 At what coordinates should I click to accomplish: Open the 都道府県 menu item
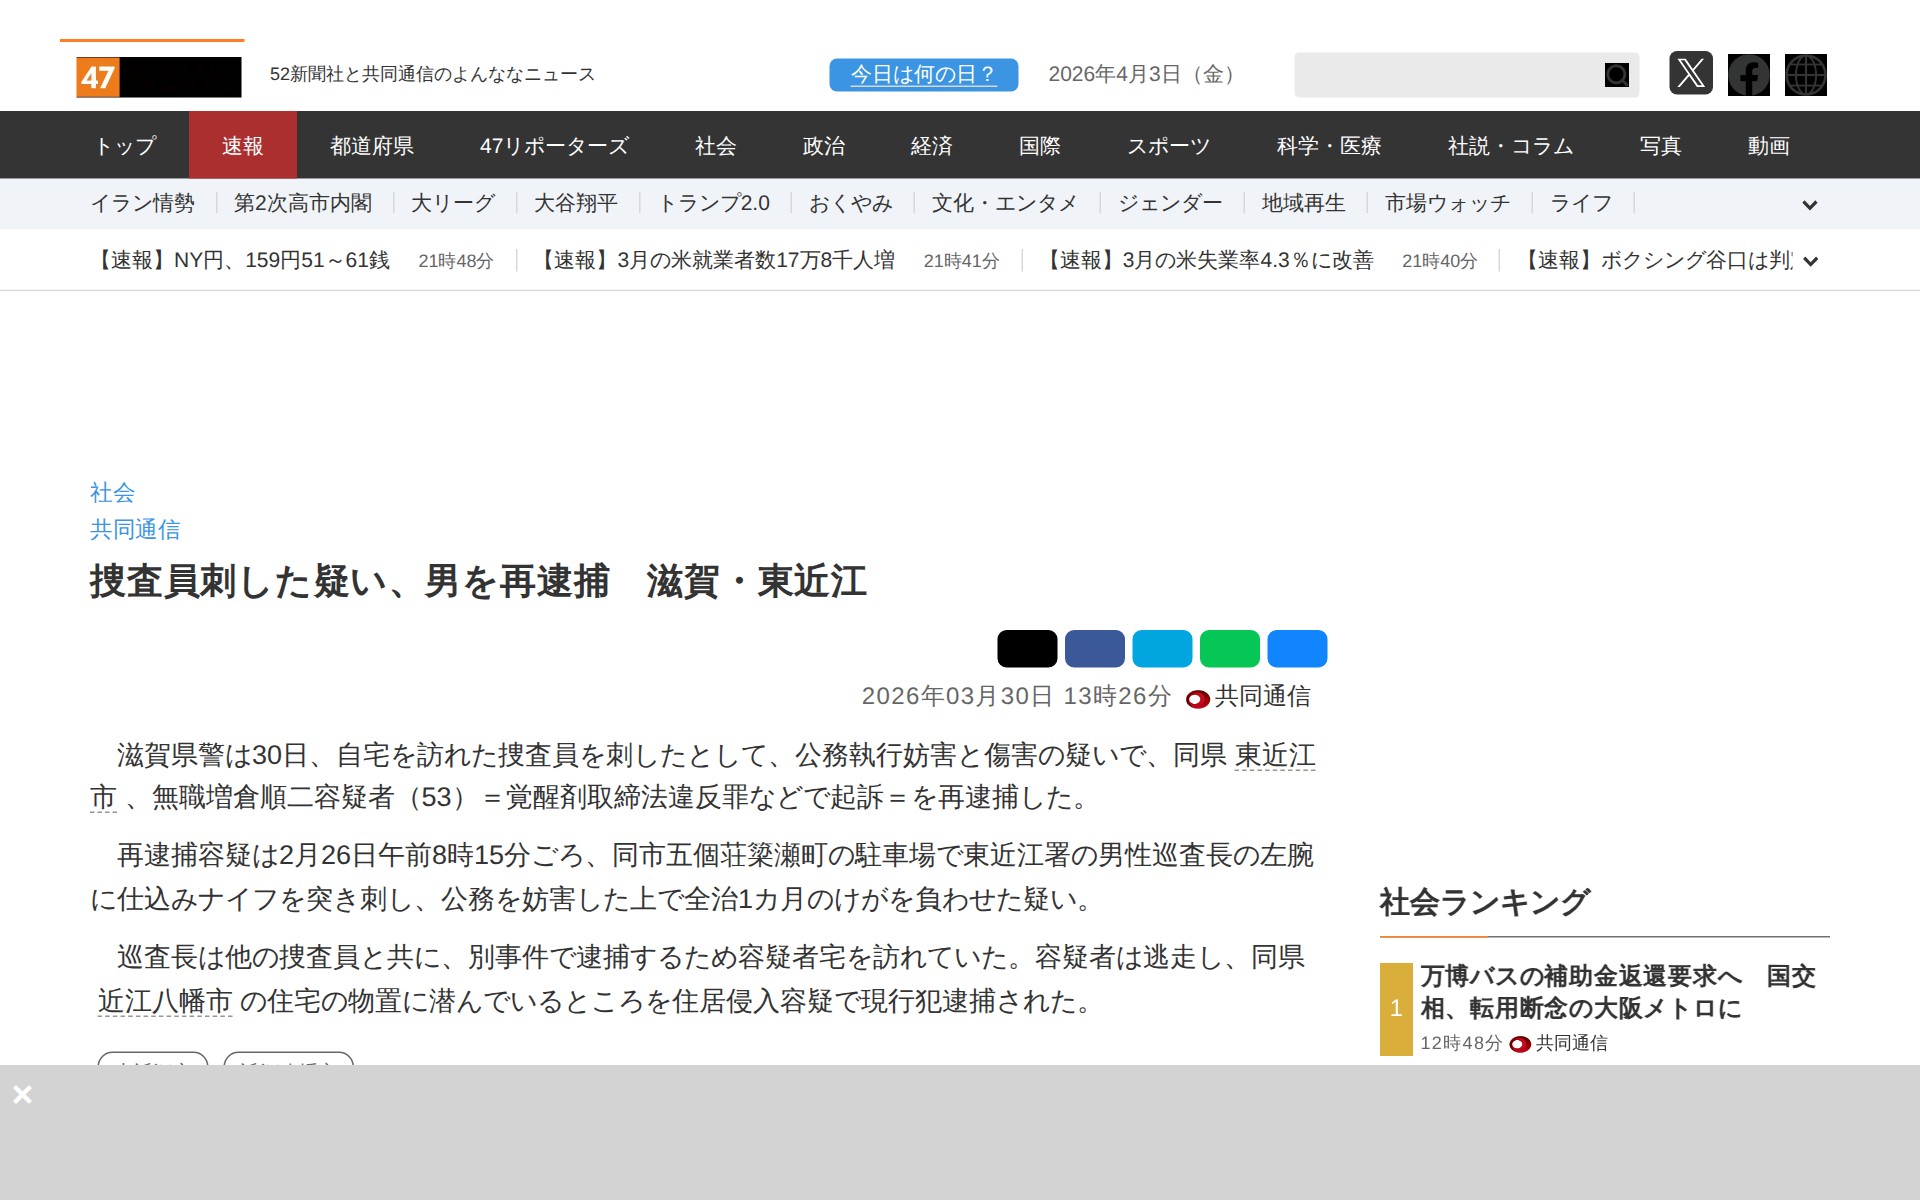tap(372, 146)
